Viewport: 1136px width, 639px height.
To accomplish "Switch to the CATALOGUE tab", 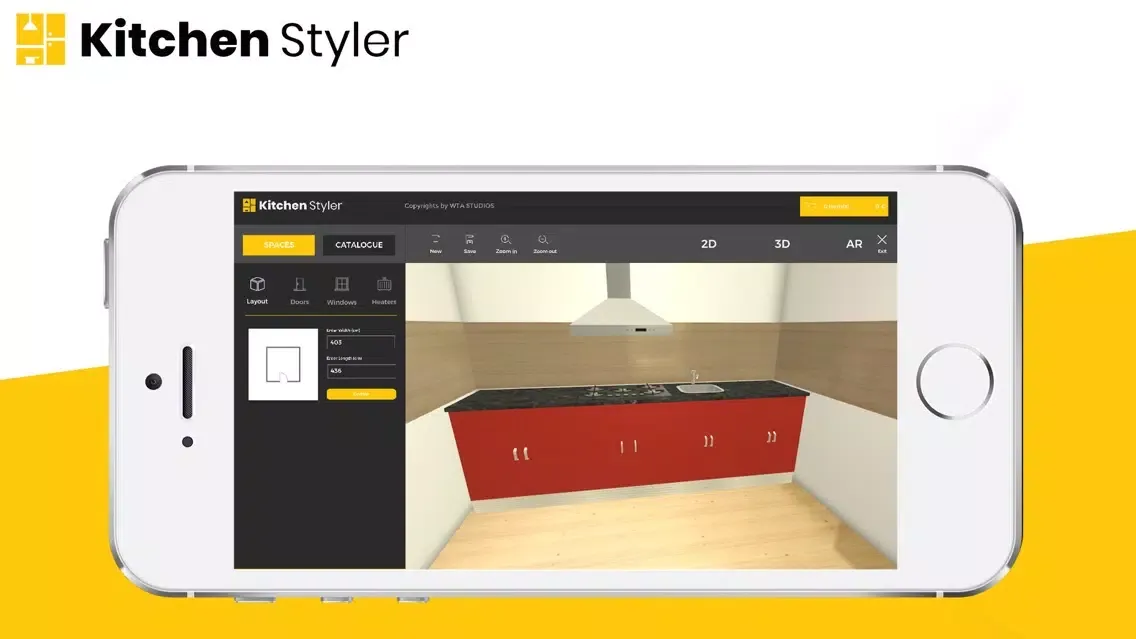I will (x=359, y=245).
